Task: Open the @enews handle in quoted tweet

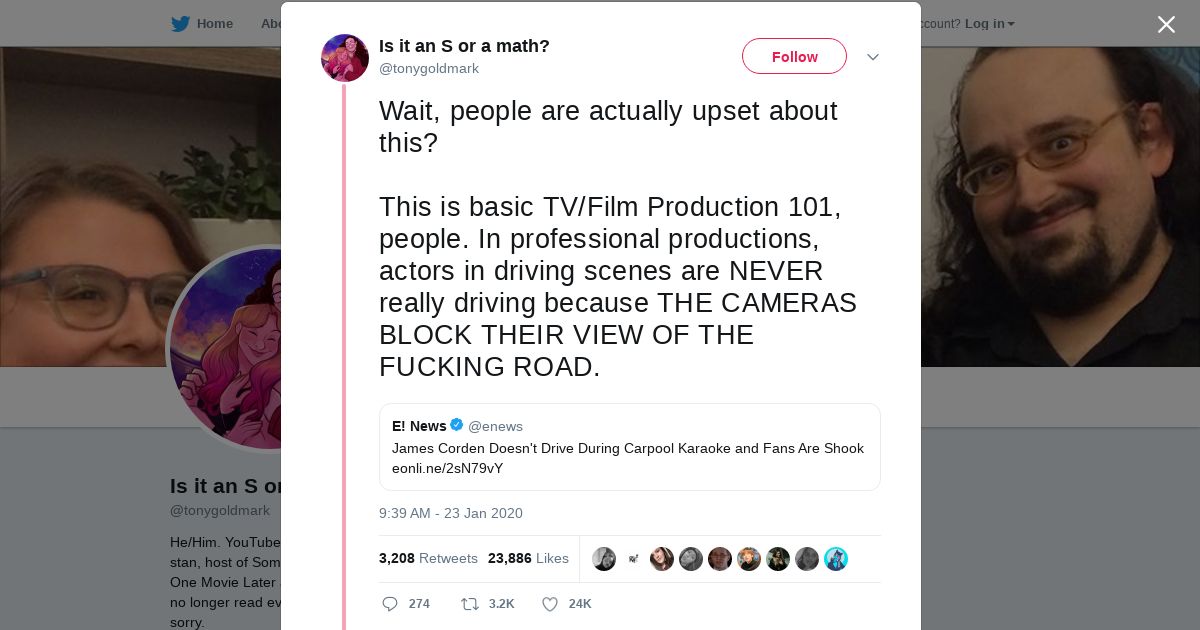Action: [x=495, y=427]
